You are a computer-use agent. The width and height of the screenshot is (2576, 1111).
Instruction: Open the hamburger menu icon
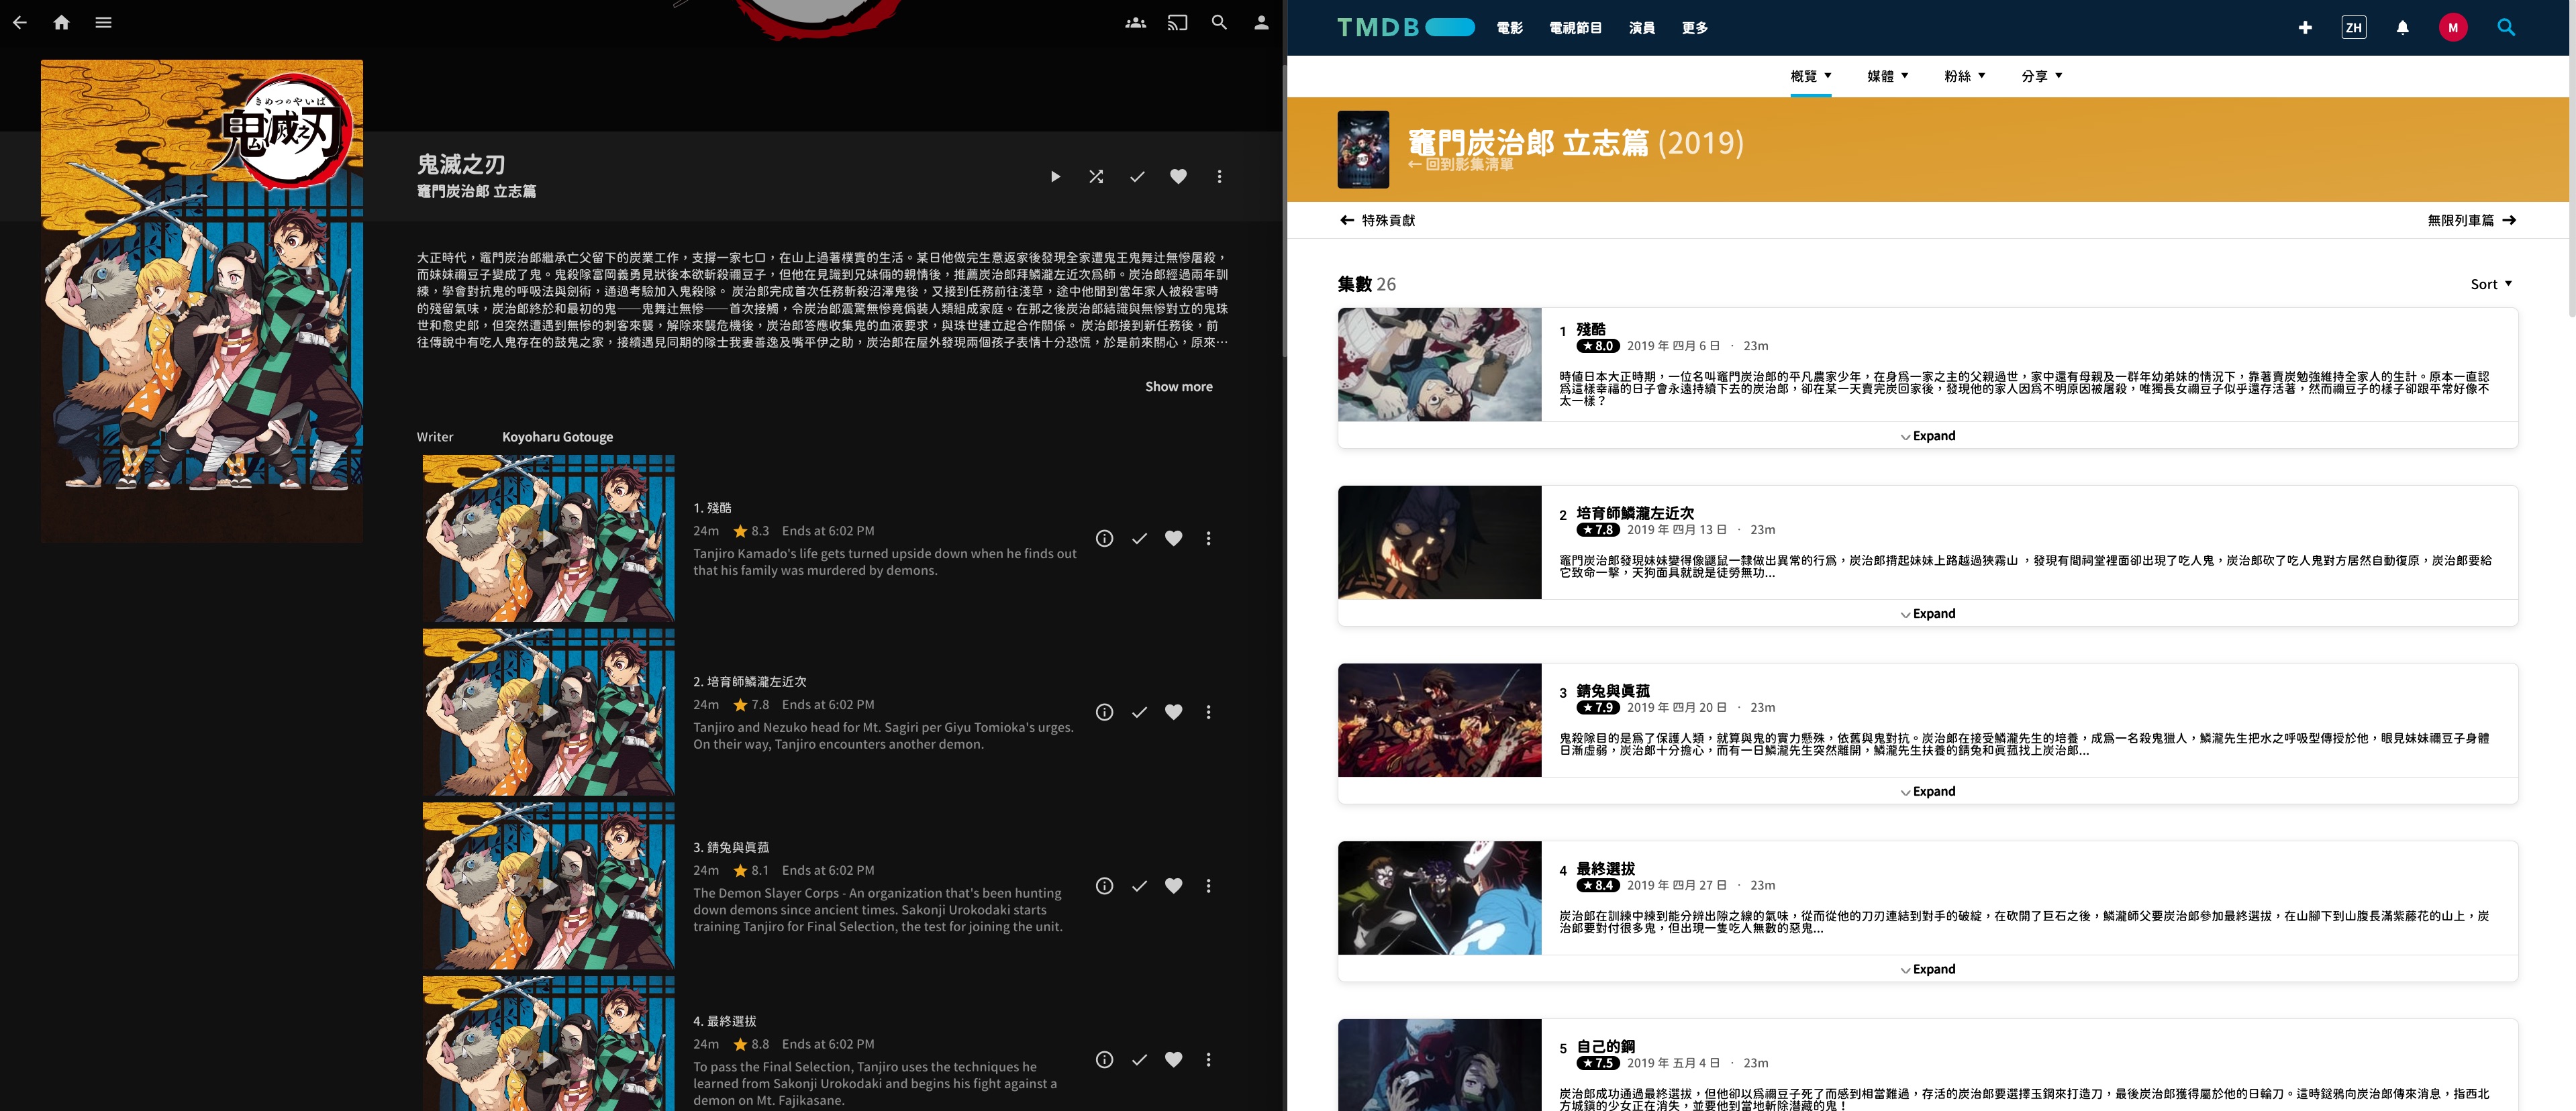click(103, 22)
